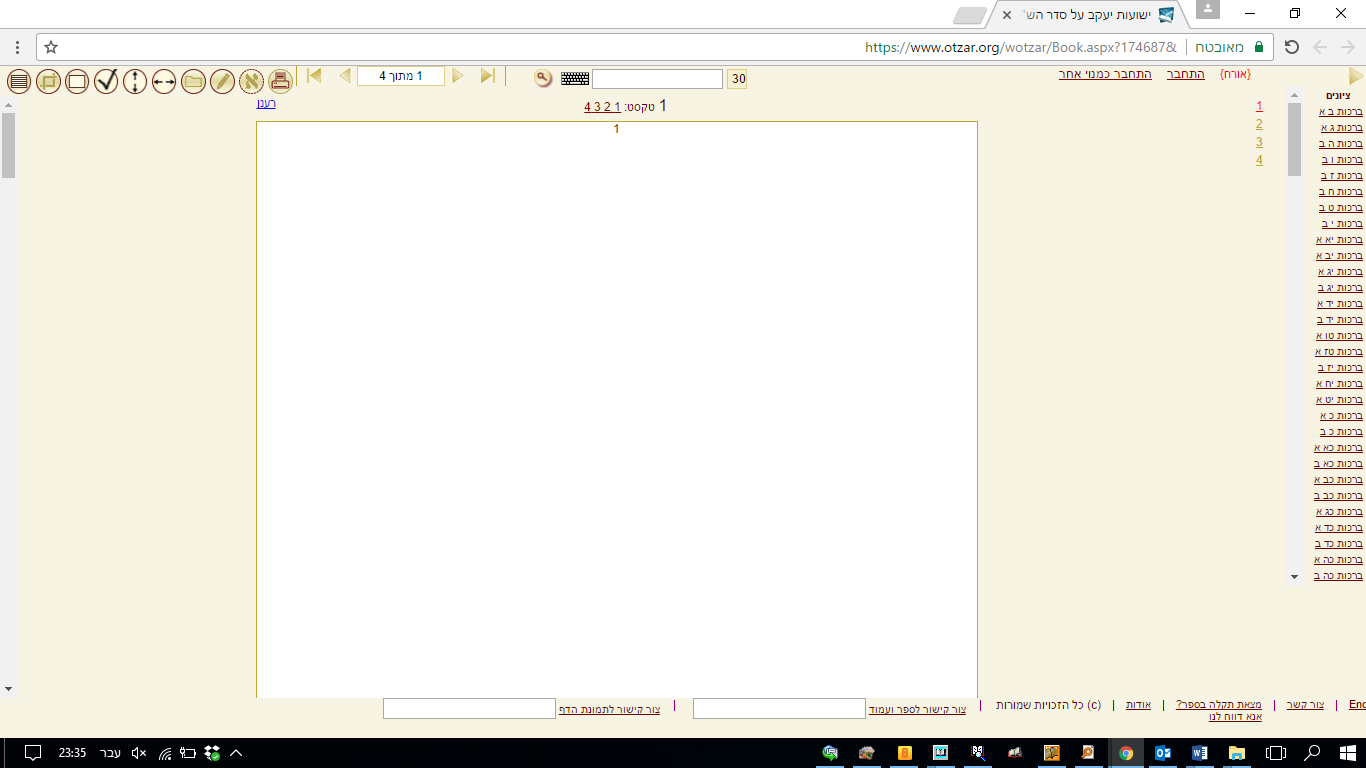Open ברכות טו א in index
1366x768 pixels.
tap(1339, 336)
